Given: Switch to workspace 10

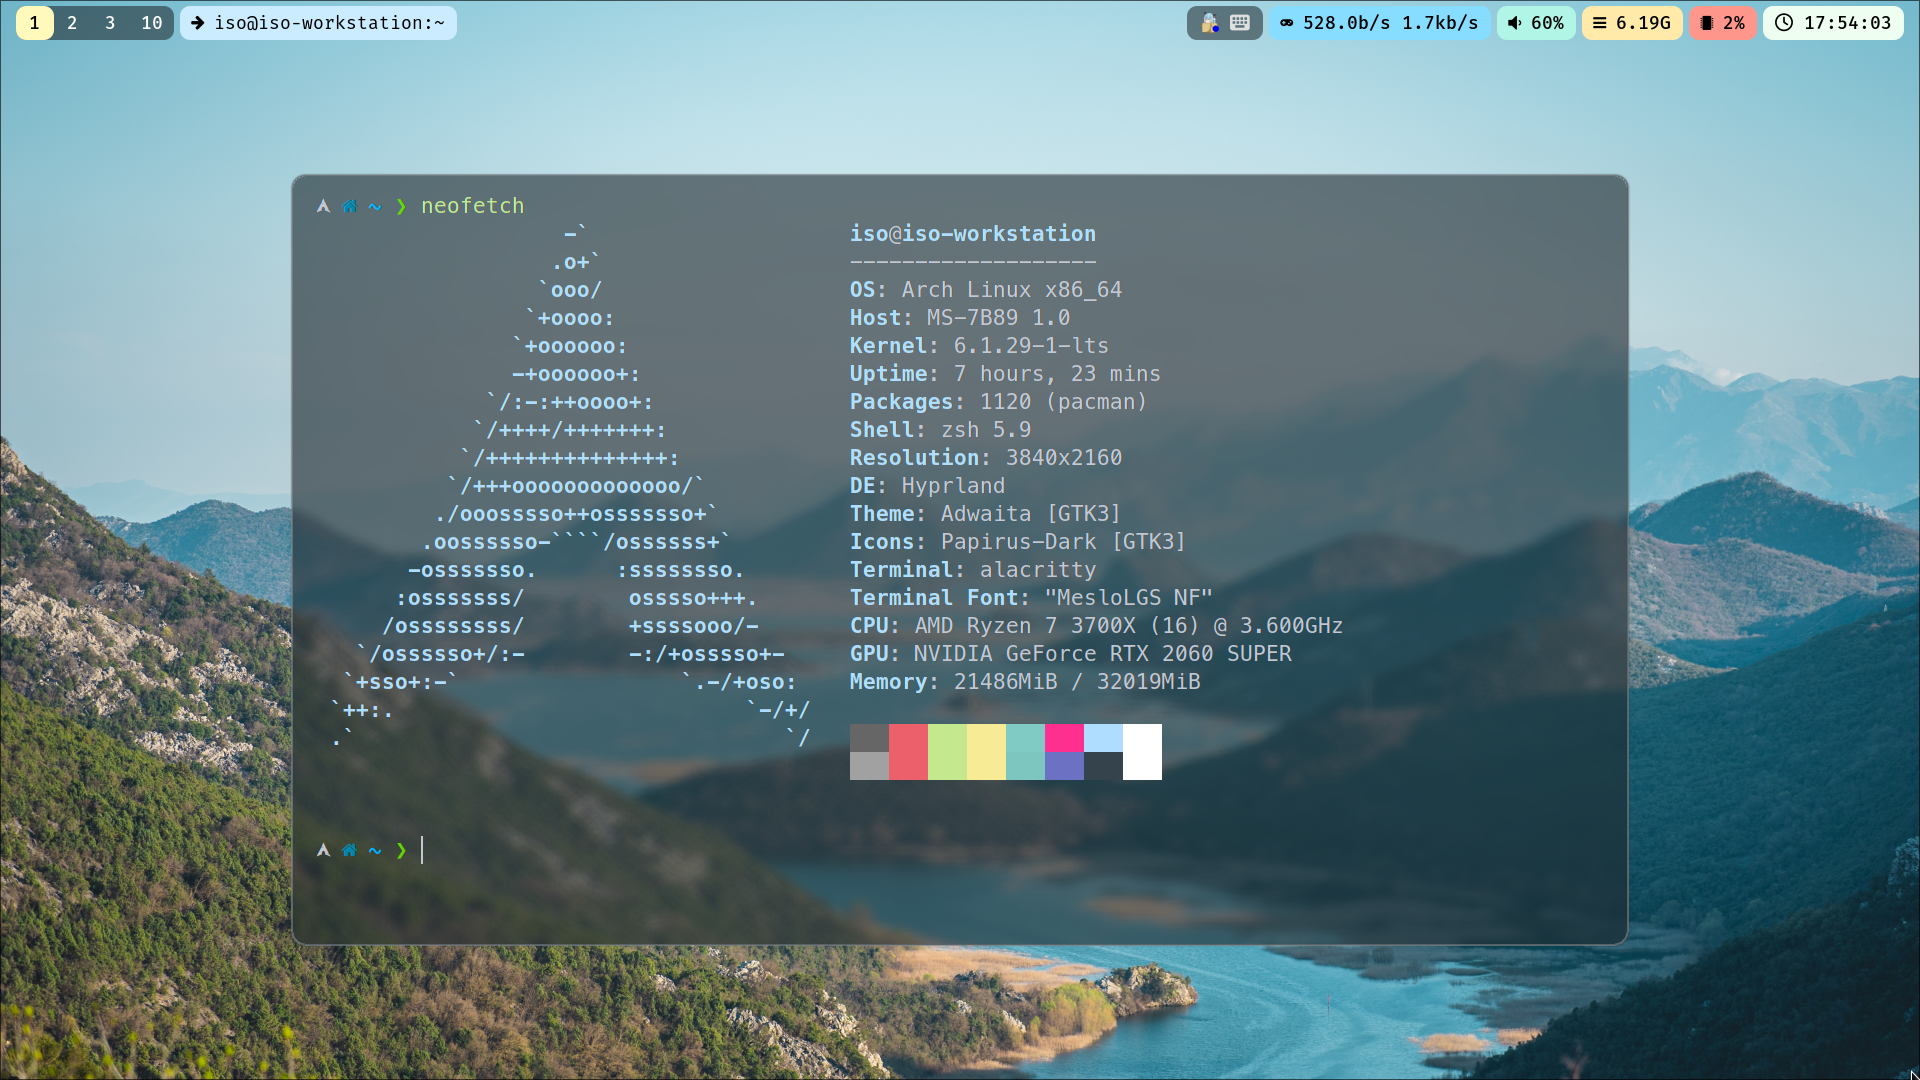Looking at the screenshot, I should click(x=151, y=22).
